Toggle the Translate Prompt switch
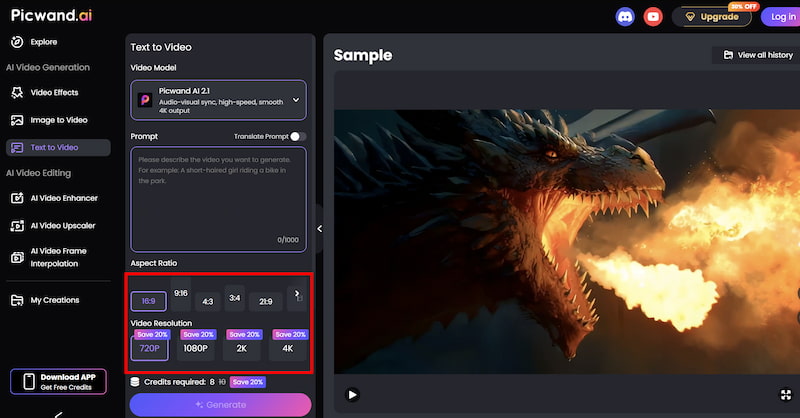The image size is (800, 418). coord(298,136)
